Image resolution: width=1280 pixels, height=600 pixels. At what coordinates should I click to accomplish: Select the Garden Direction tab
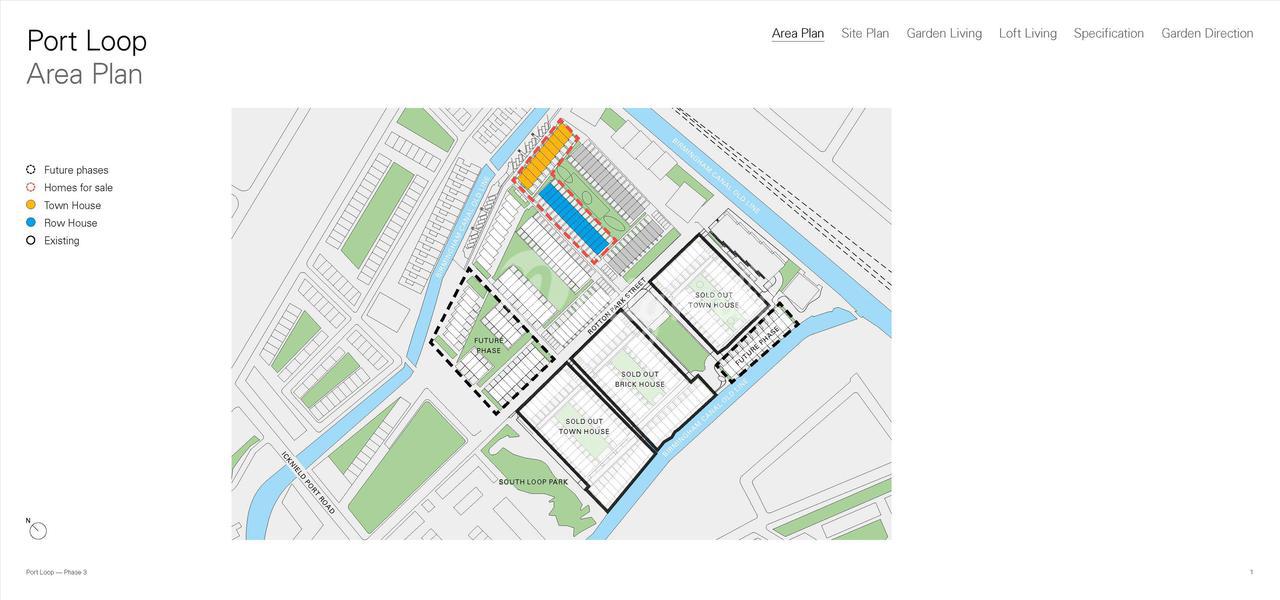pyautogui.click(x=1206, y=33)
